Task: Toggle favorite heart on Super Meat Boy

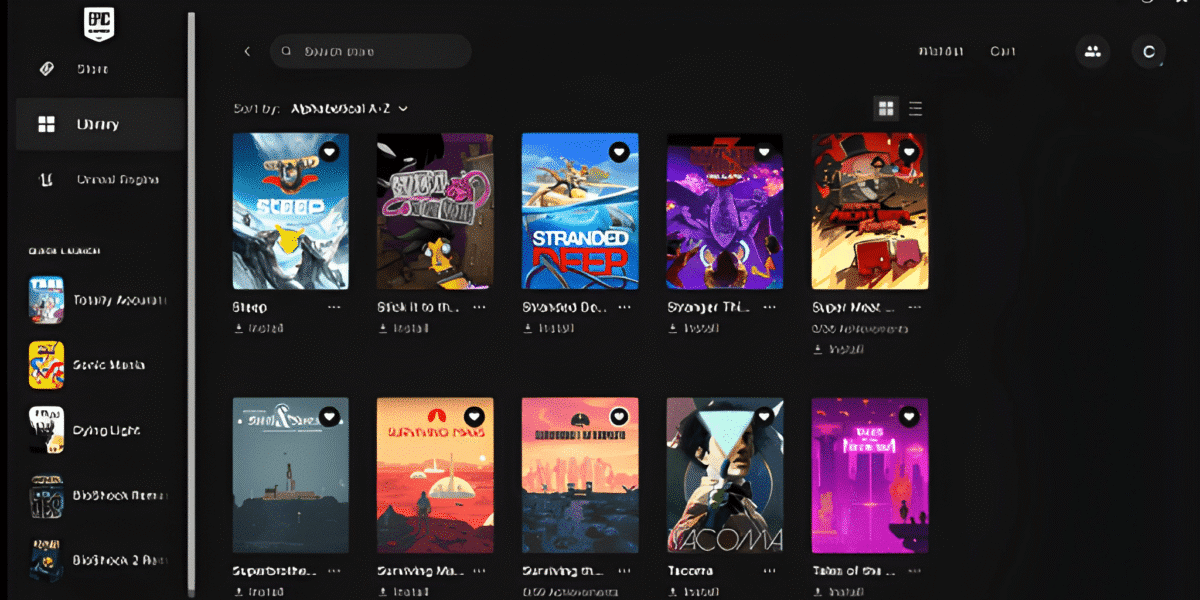Action: pos(909,152)
